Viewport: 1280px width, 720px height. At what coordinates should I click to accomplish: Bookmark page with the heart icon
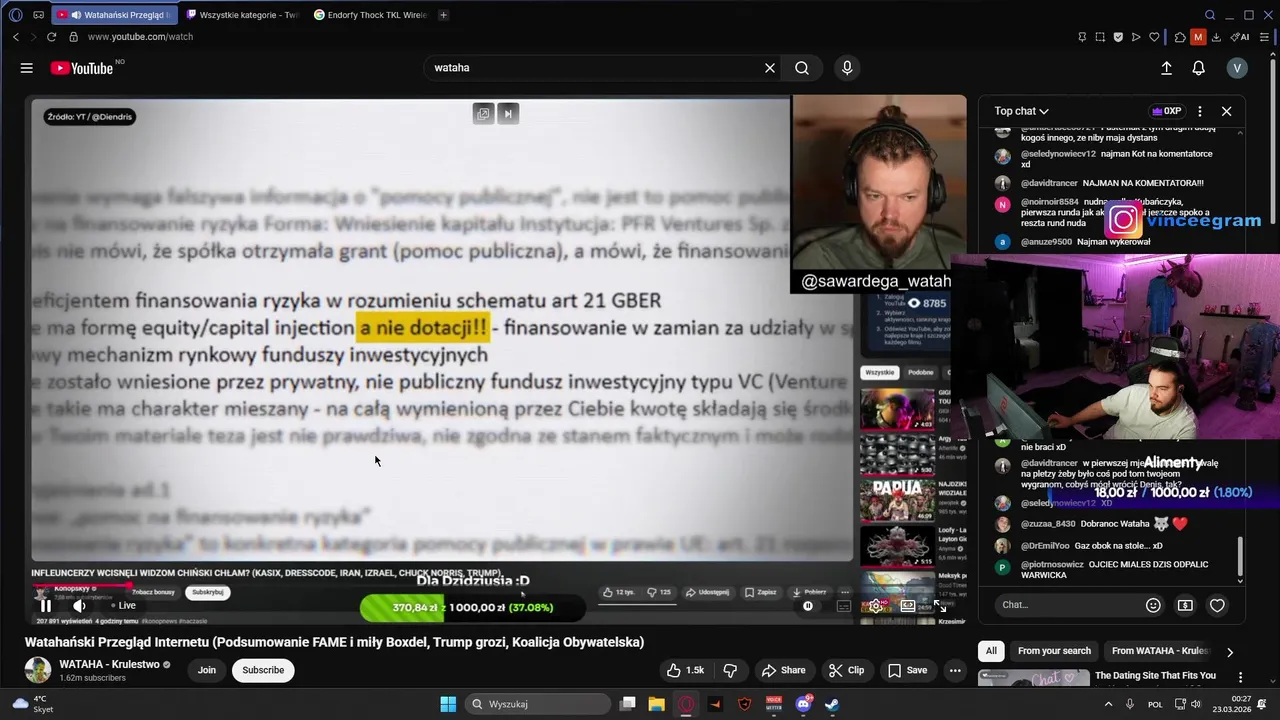[x=1154, y=37]
